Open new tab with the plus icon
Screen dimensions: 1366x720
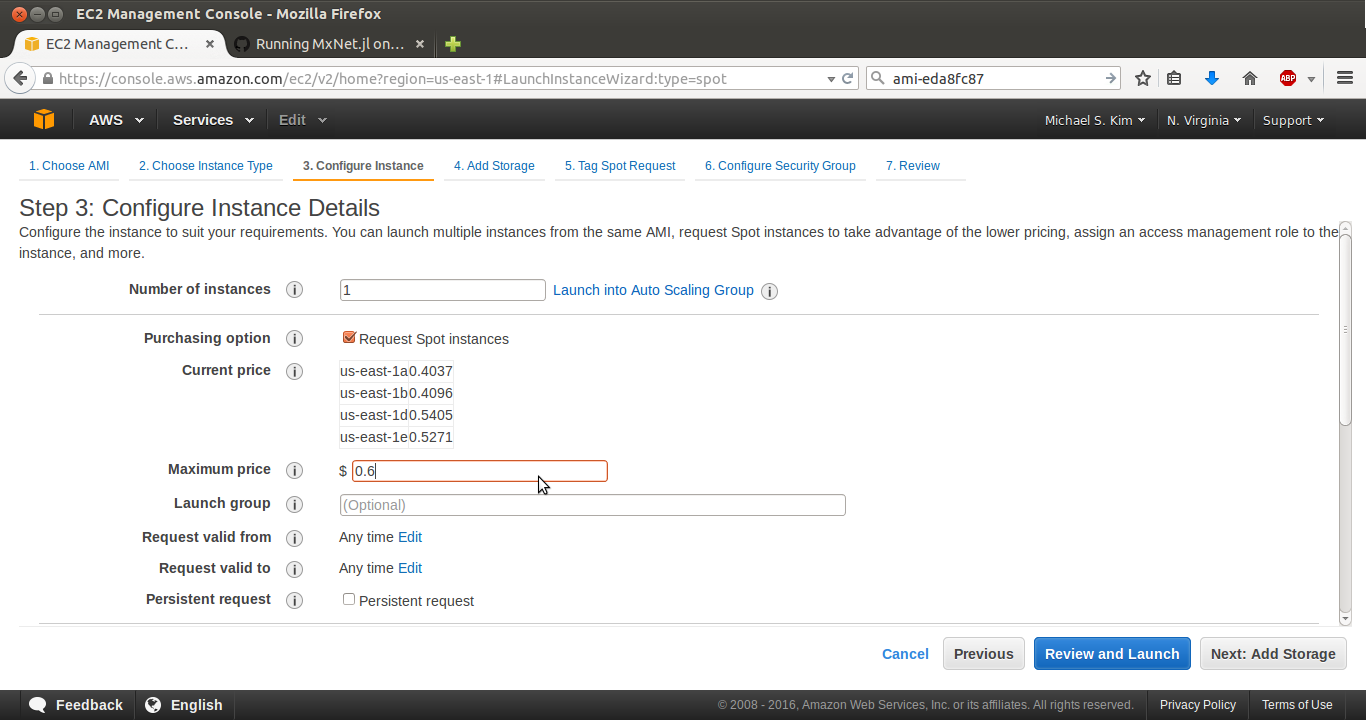[453, 44]
